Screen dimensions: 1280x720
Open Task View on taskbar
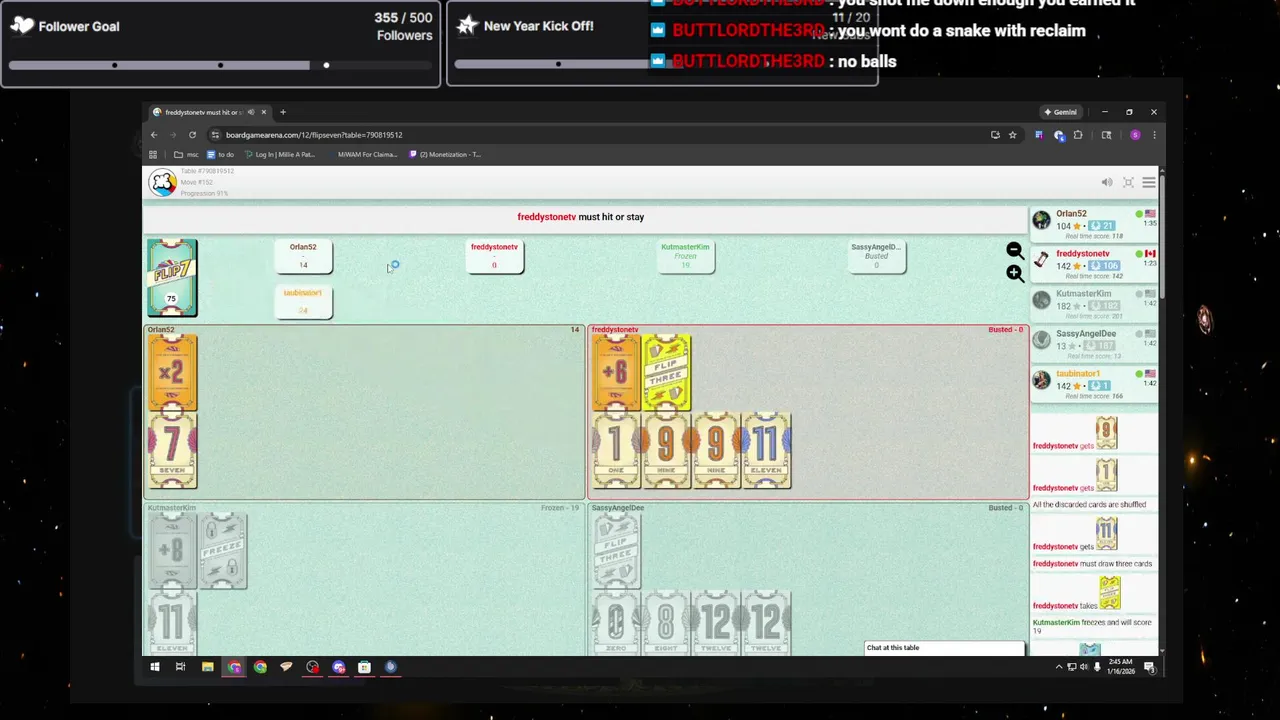point(181,667)
